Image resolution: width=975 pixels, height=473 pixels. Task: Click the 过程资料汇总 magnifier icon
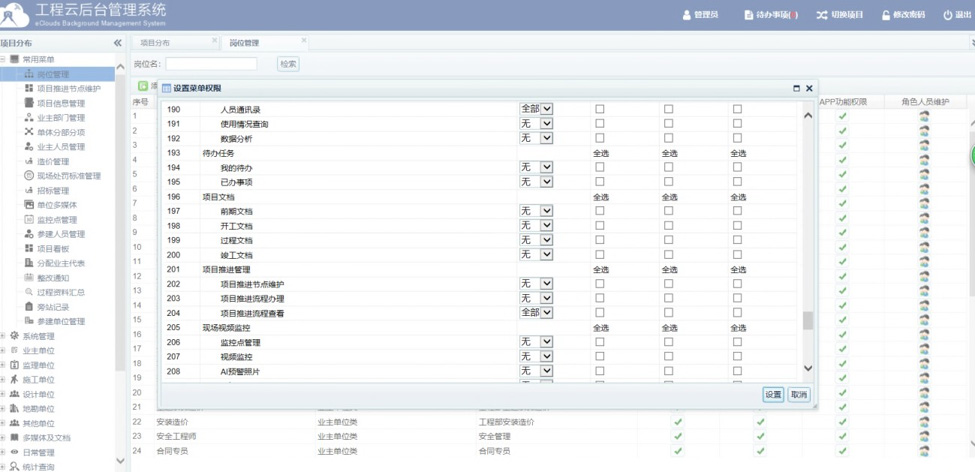point(29,292)
